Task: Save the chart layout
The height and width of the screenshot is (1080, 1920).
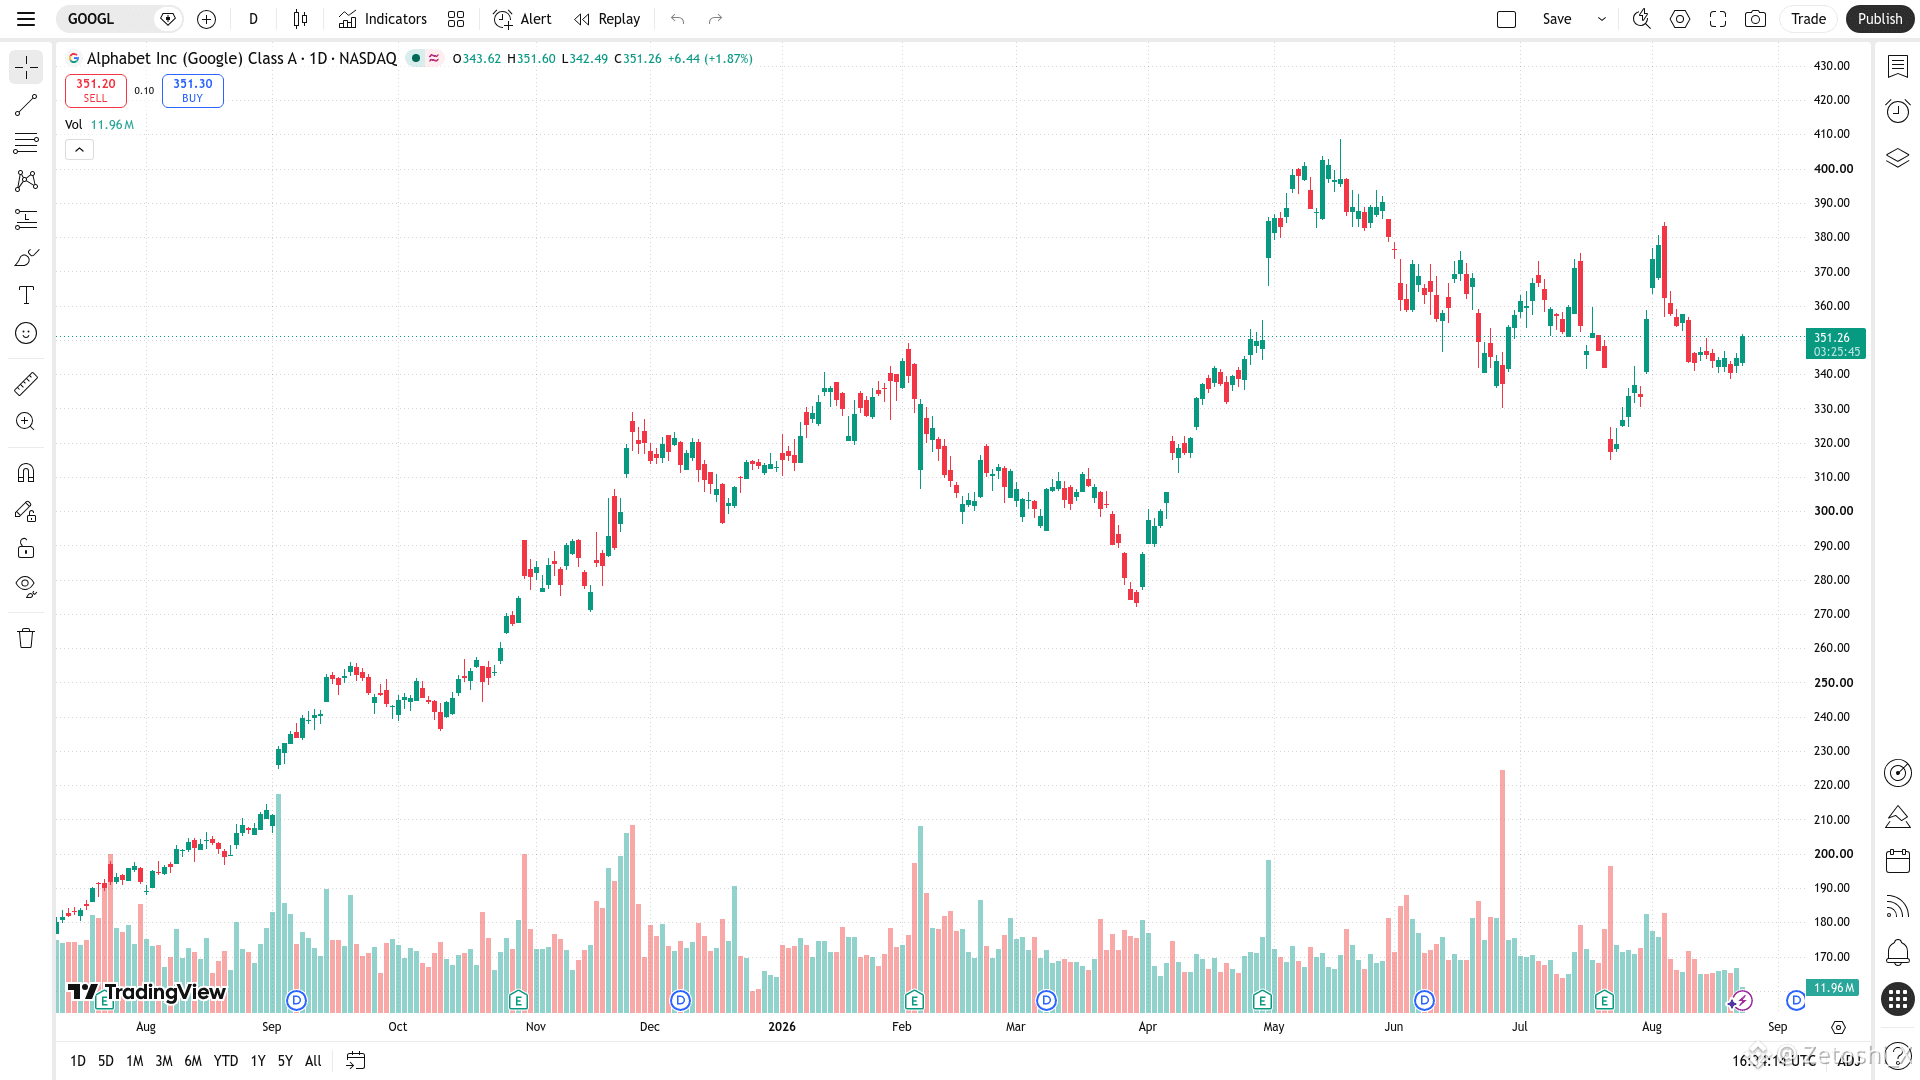Action: pos(1557,19)
